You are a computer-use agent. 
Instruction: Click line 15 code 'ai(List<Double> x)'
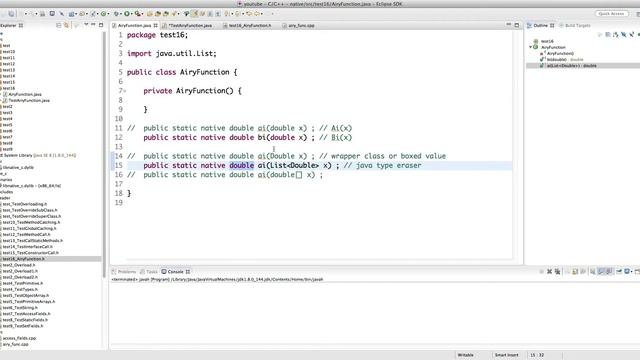[294, 165]
